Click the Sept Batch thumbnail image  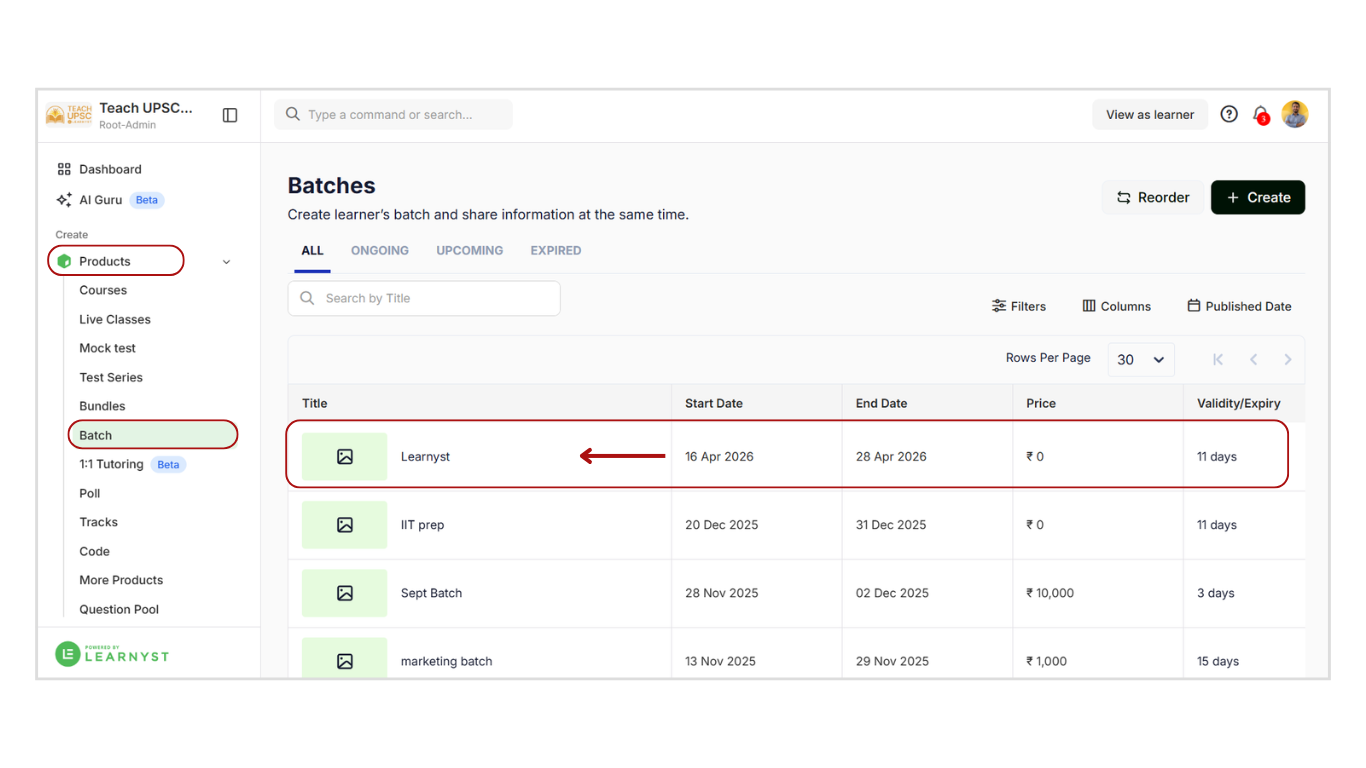tap(345, 593)
